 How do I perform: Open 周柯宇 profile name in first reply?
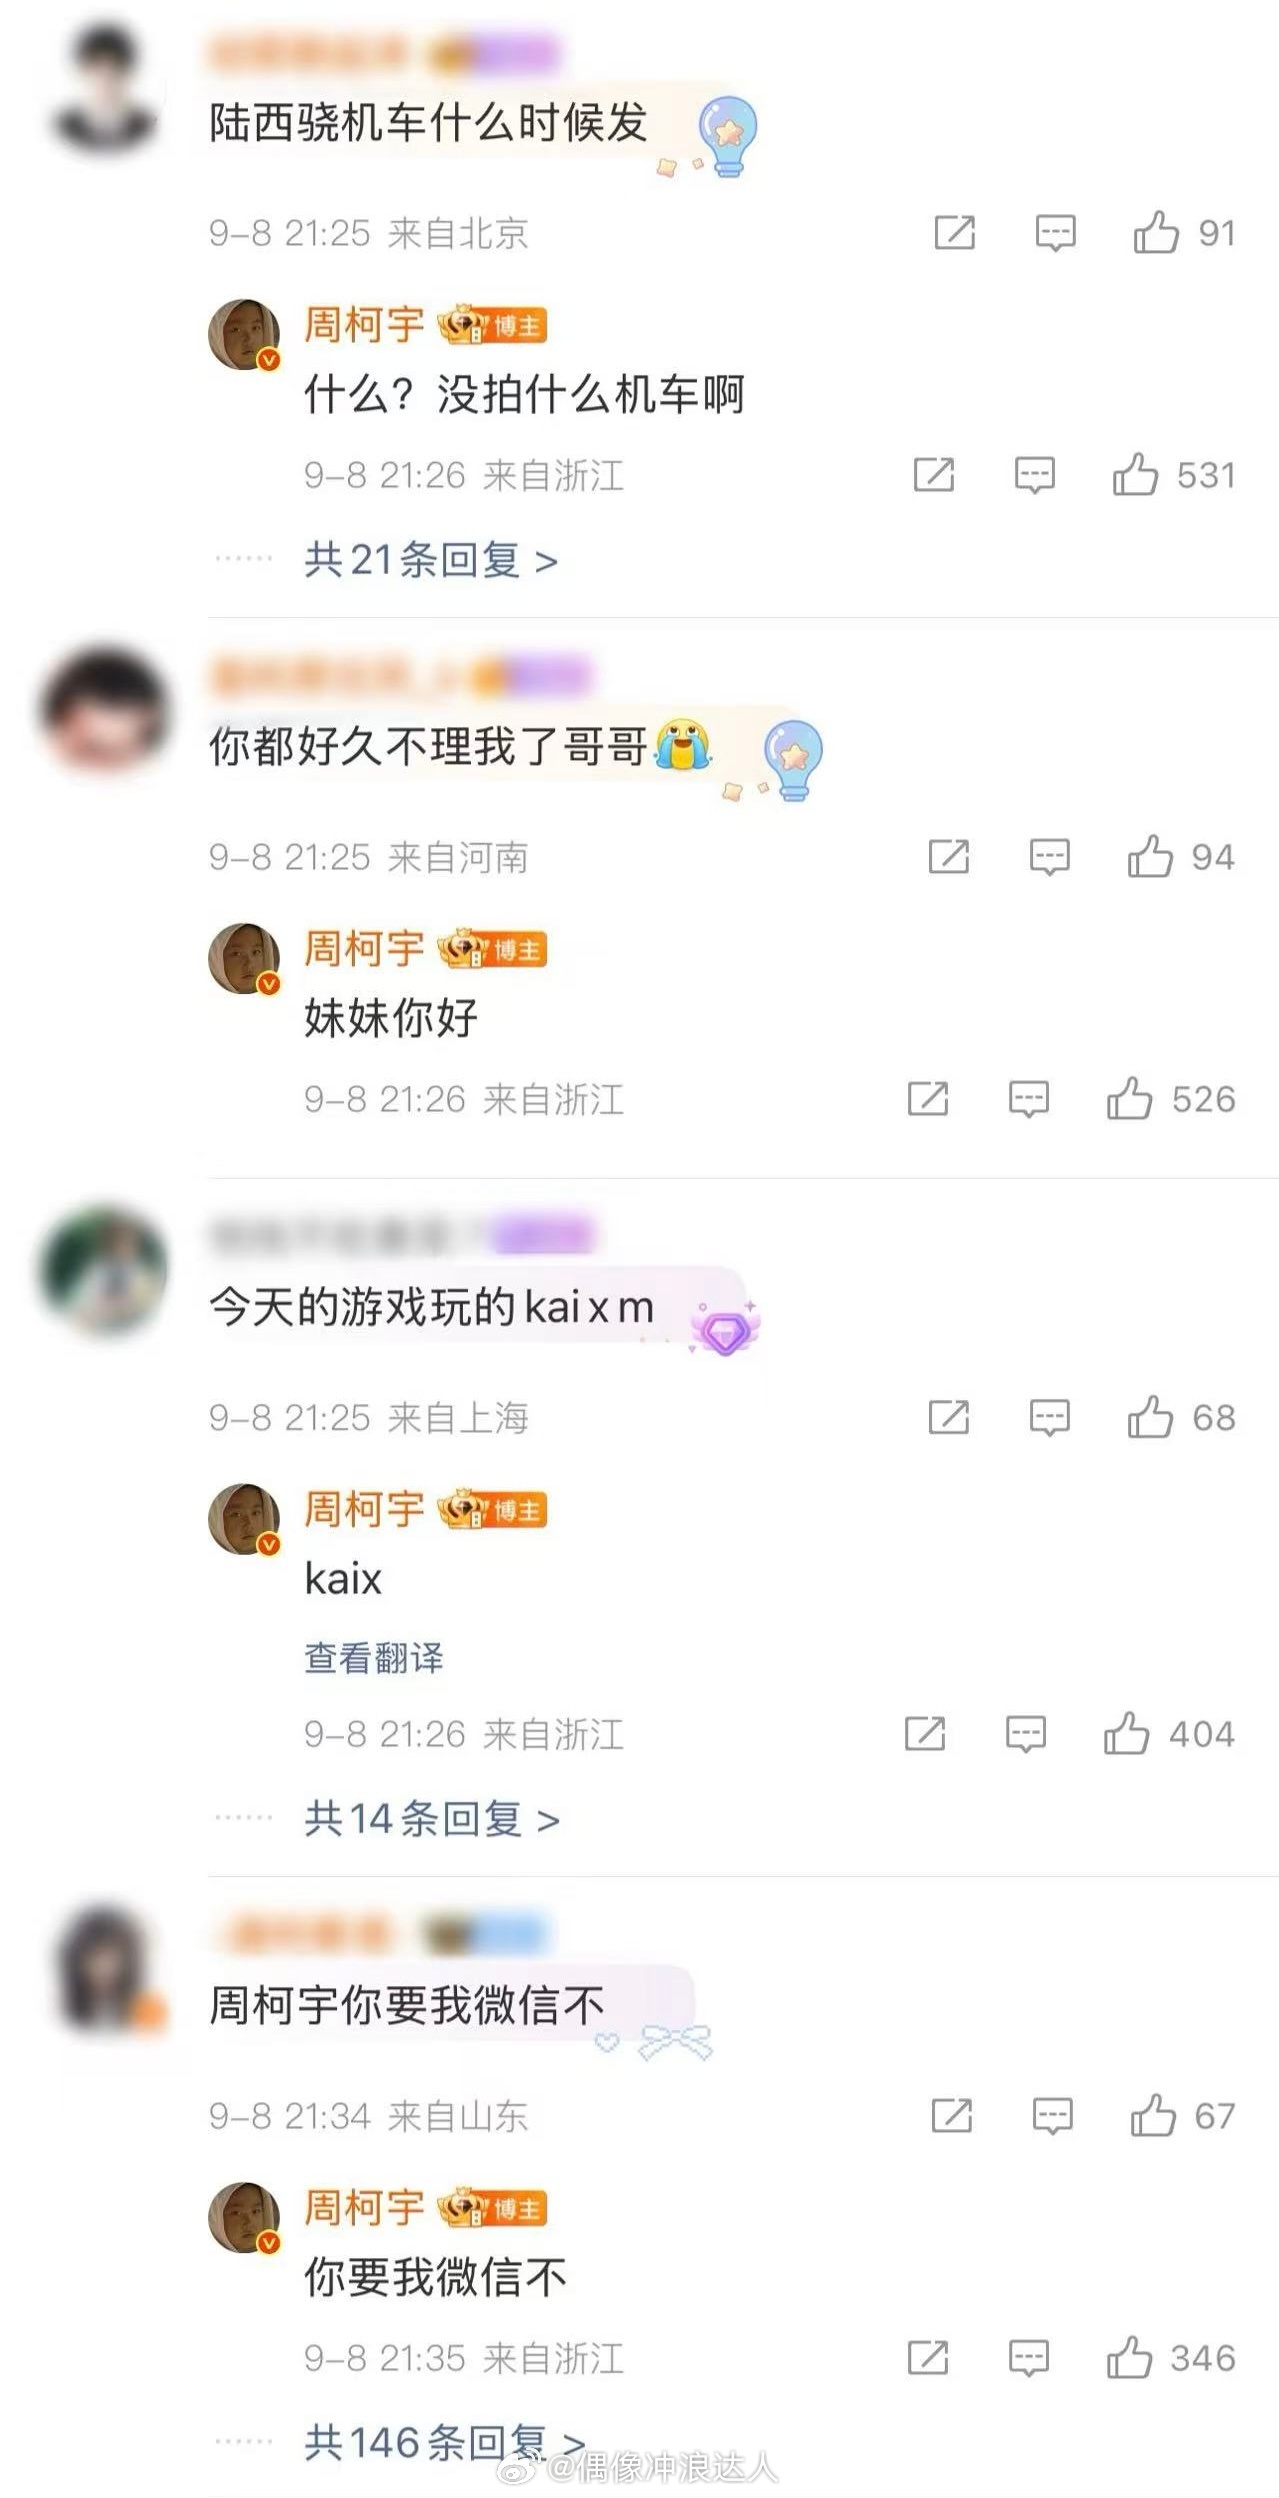tap(365, 325)
